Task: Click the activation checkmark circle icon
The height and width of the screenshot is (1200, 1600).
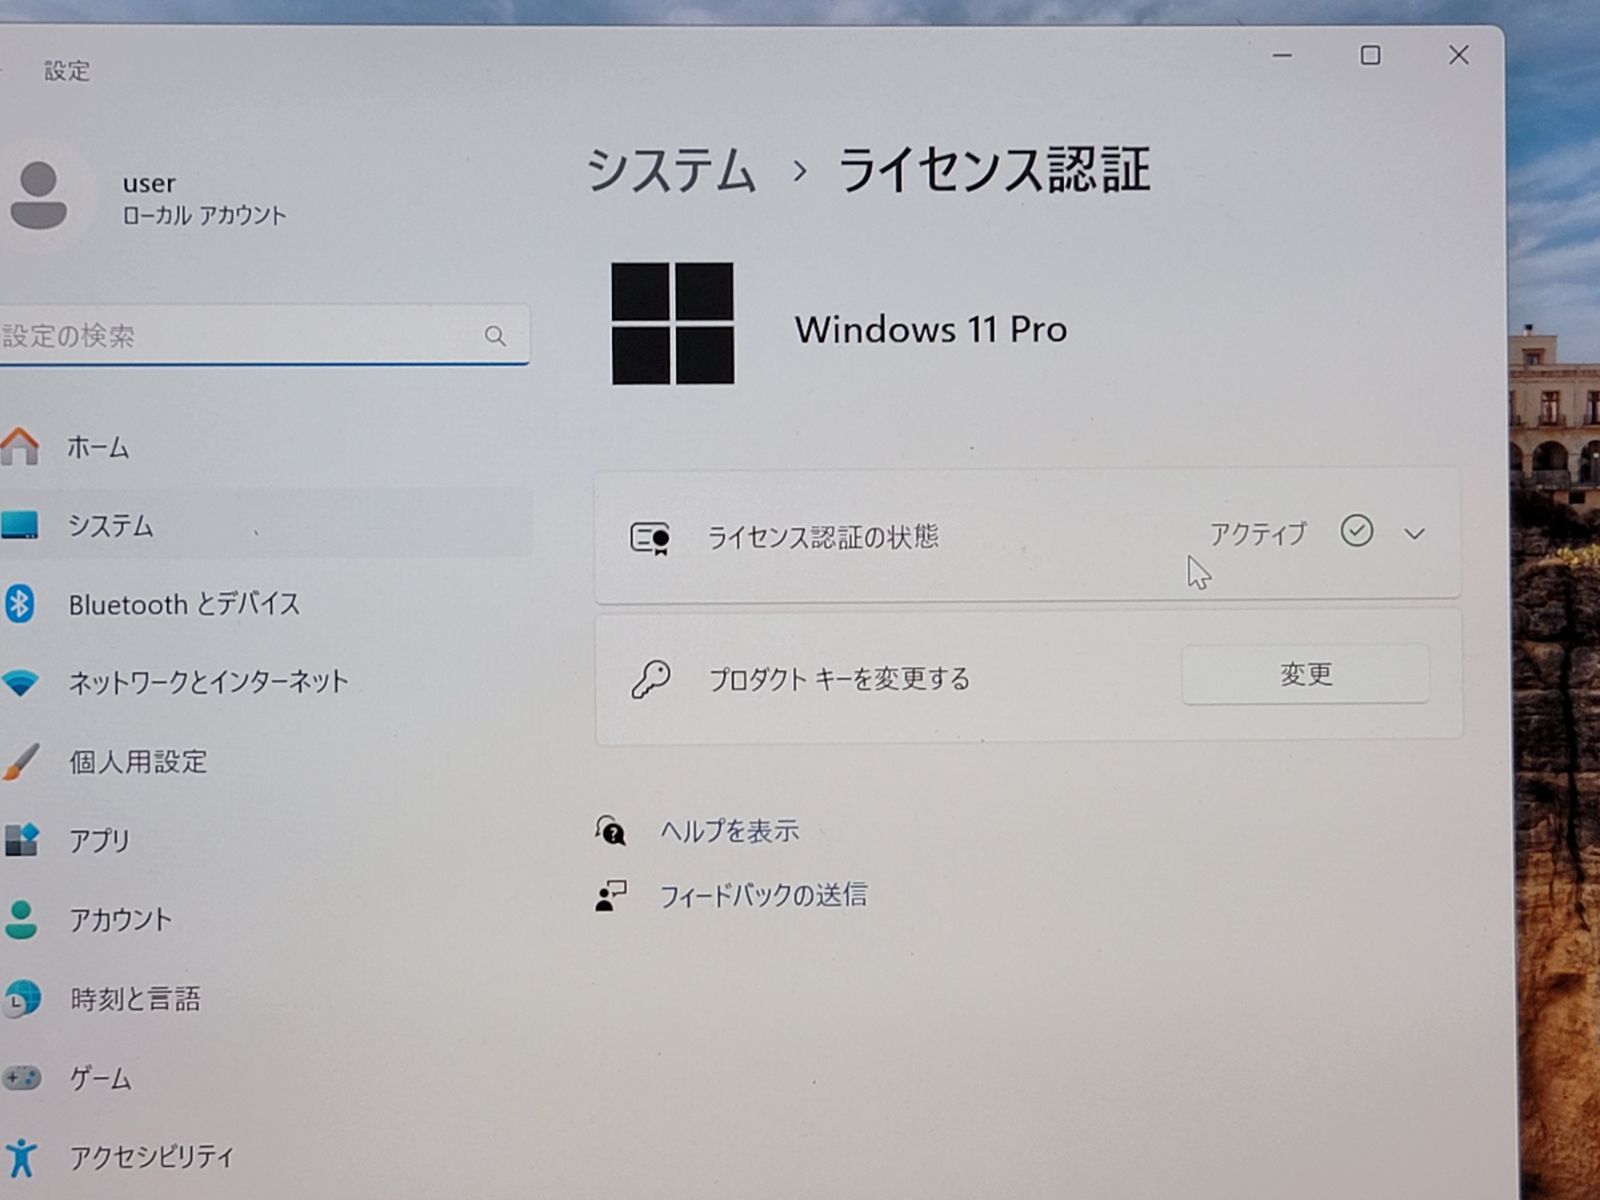Action: click(x=1356, y=531)
